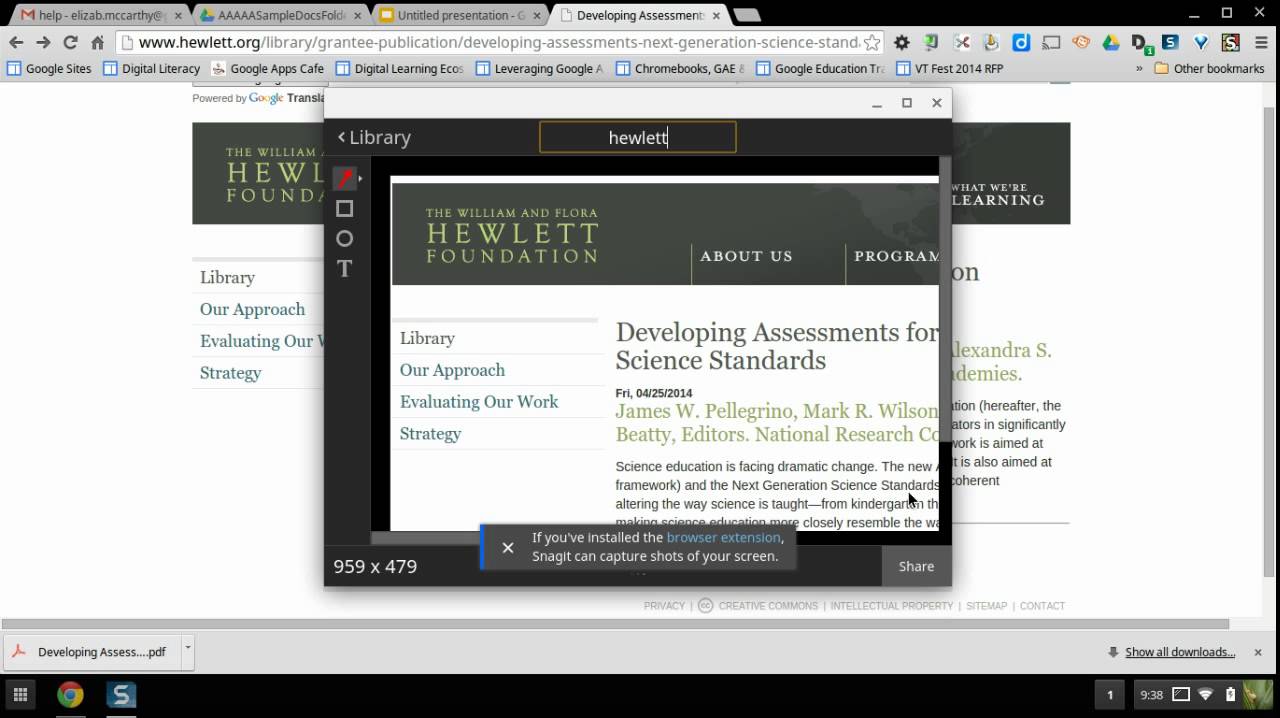The width and height of the screenshot is (1280, 718).
Task: Click the green screen-share extension icon
Action: 931,42
